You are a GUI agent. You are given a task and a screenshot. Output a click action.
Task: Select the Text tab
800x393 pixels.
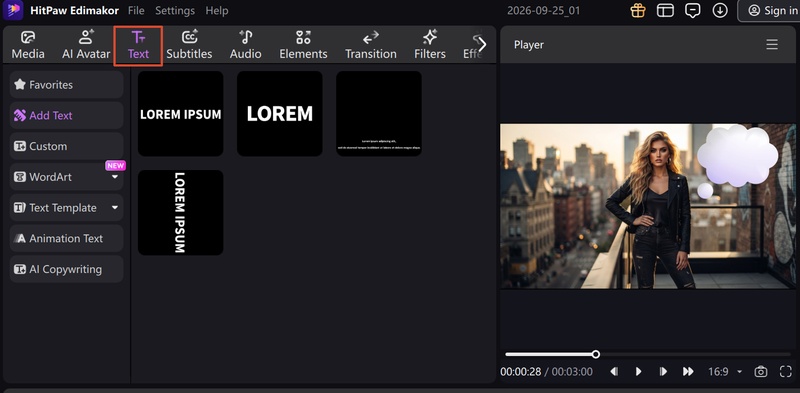pos(138,45)
